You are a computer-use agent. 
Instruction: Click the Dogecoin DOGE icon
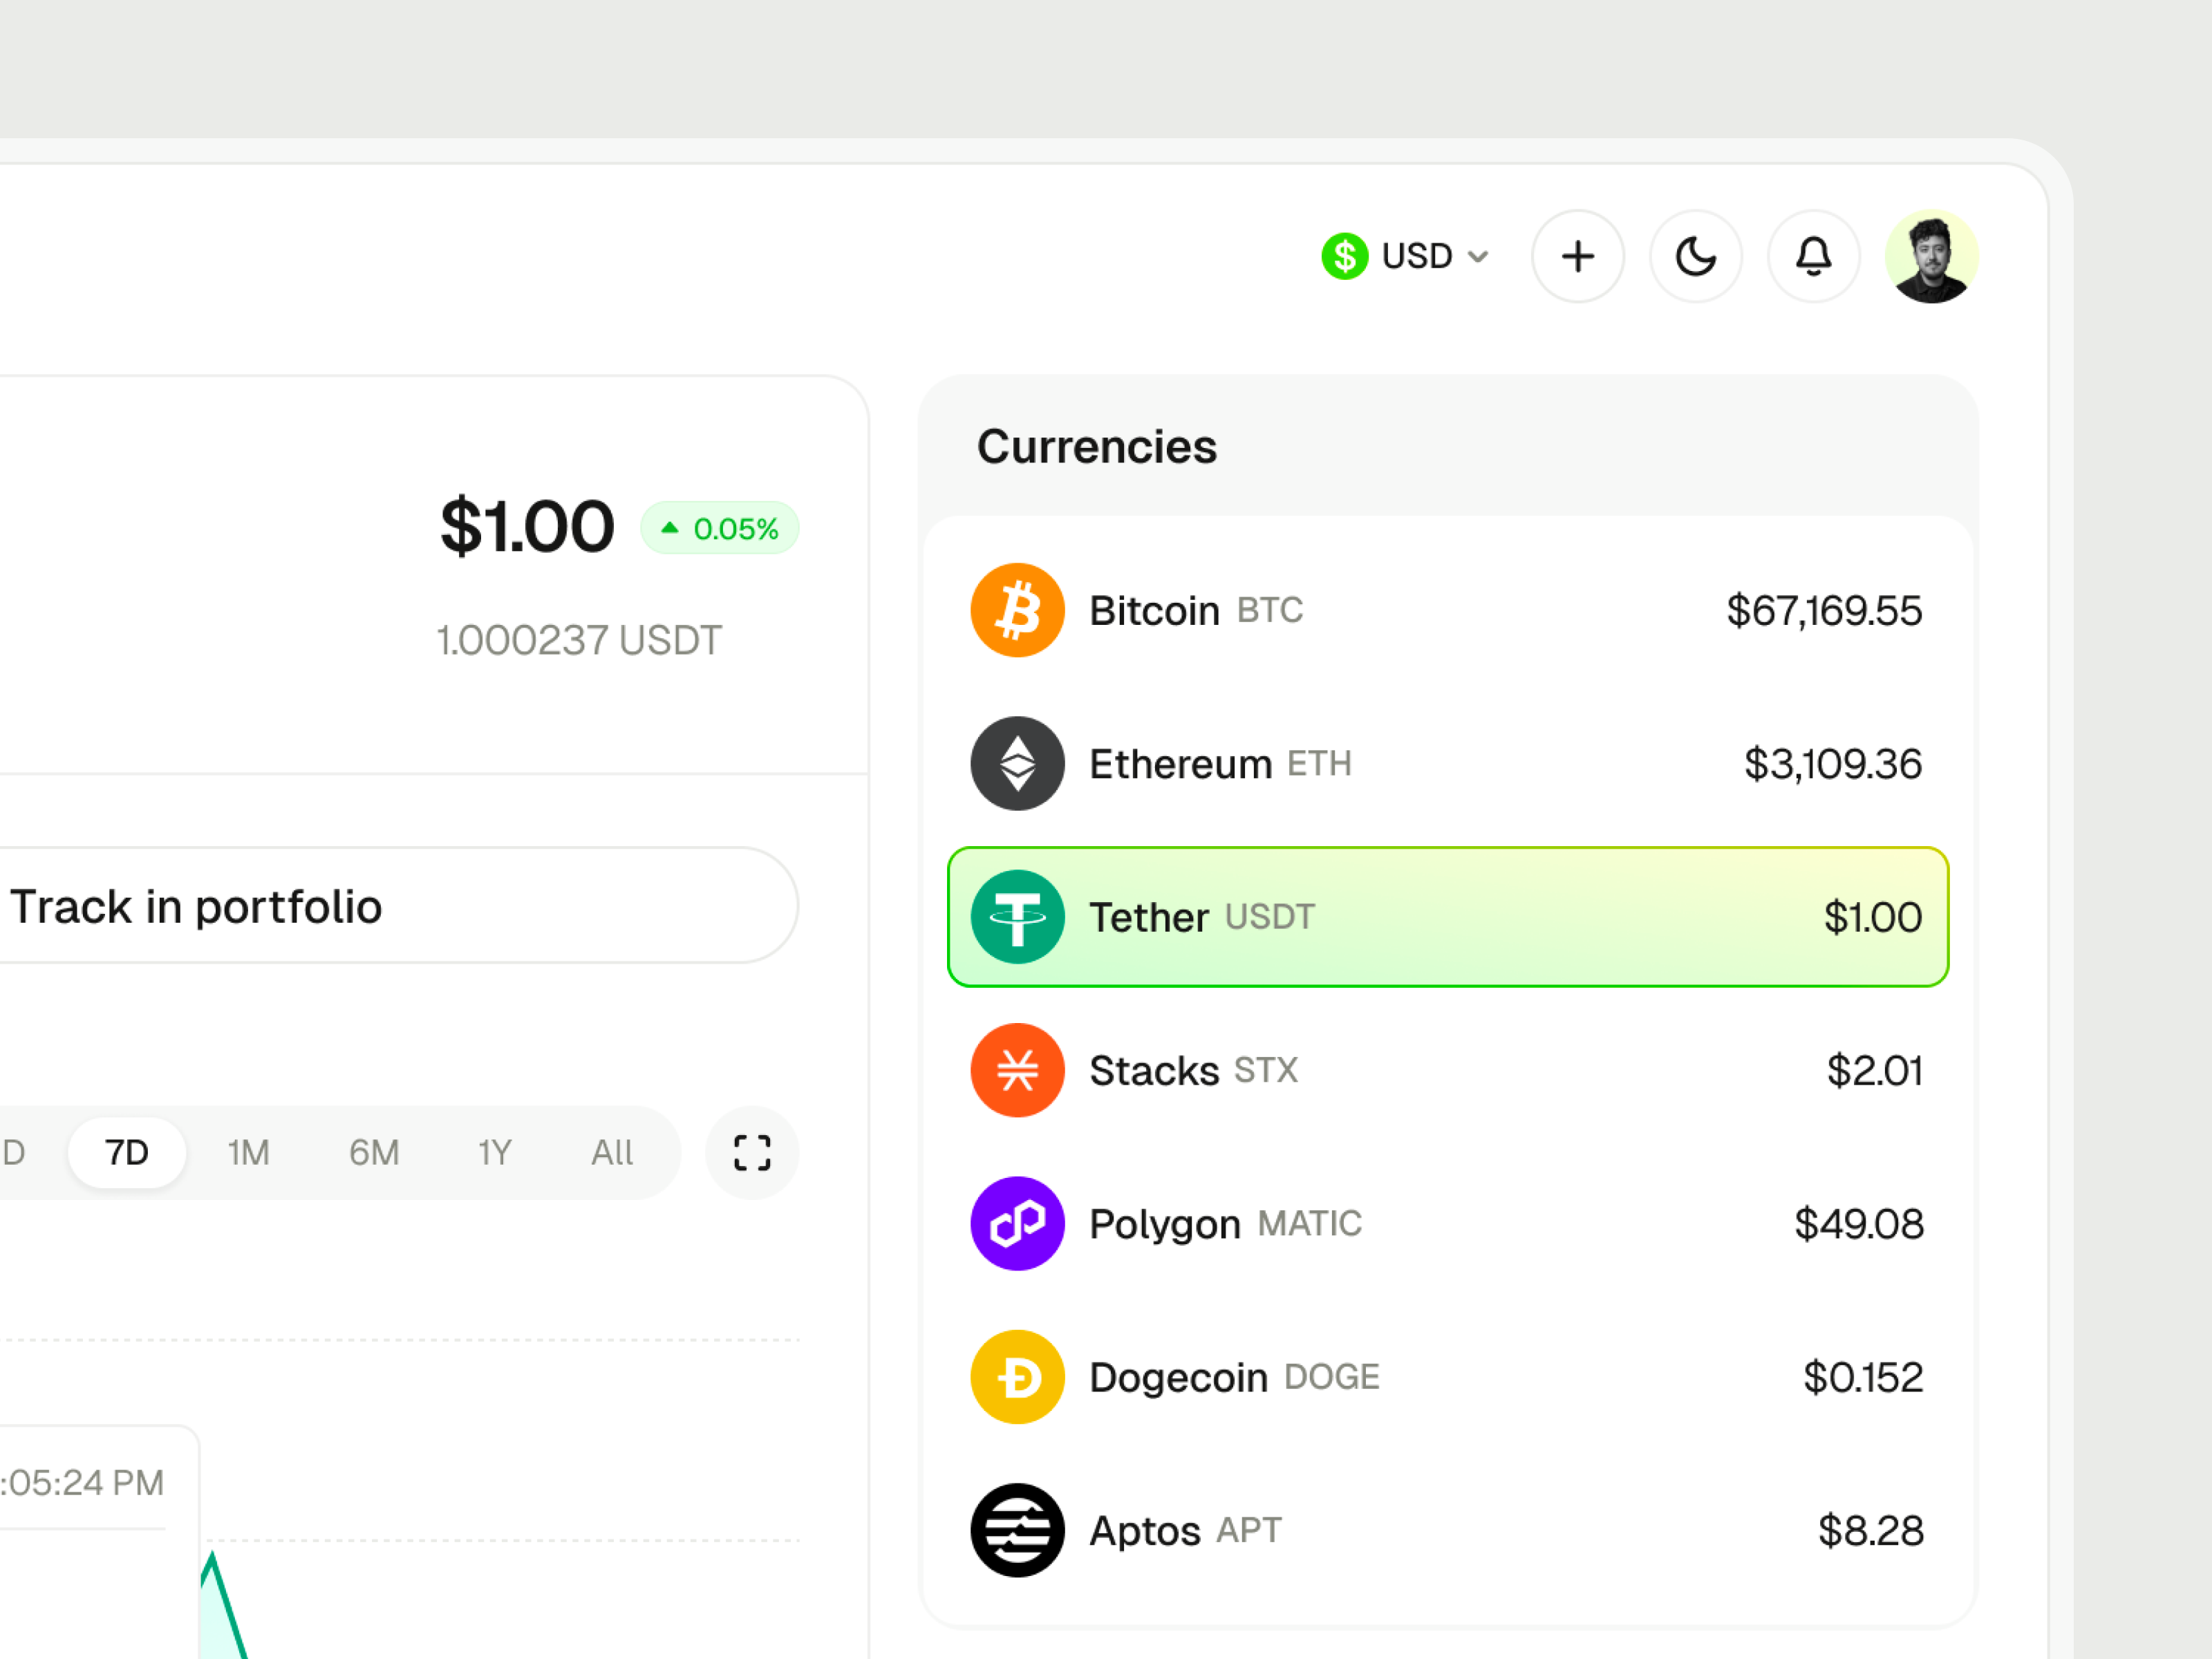pyautogui.click(x=1017, y=1377)
